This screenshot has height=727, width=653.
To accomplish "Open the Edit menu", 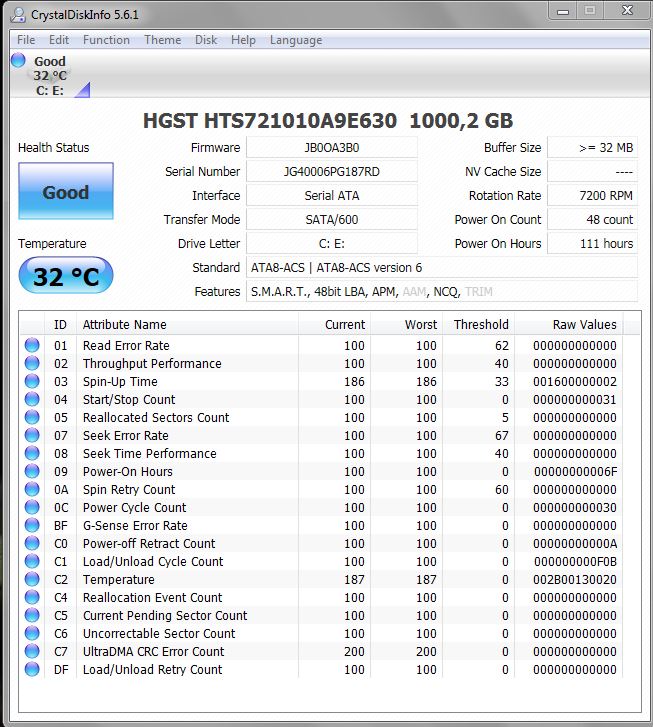I will [x=59, y=40].
